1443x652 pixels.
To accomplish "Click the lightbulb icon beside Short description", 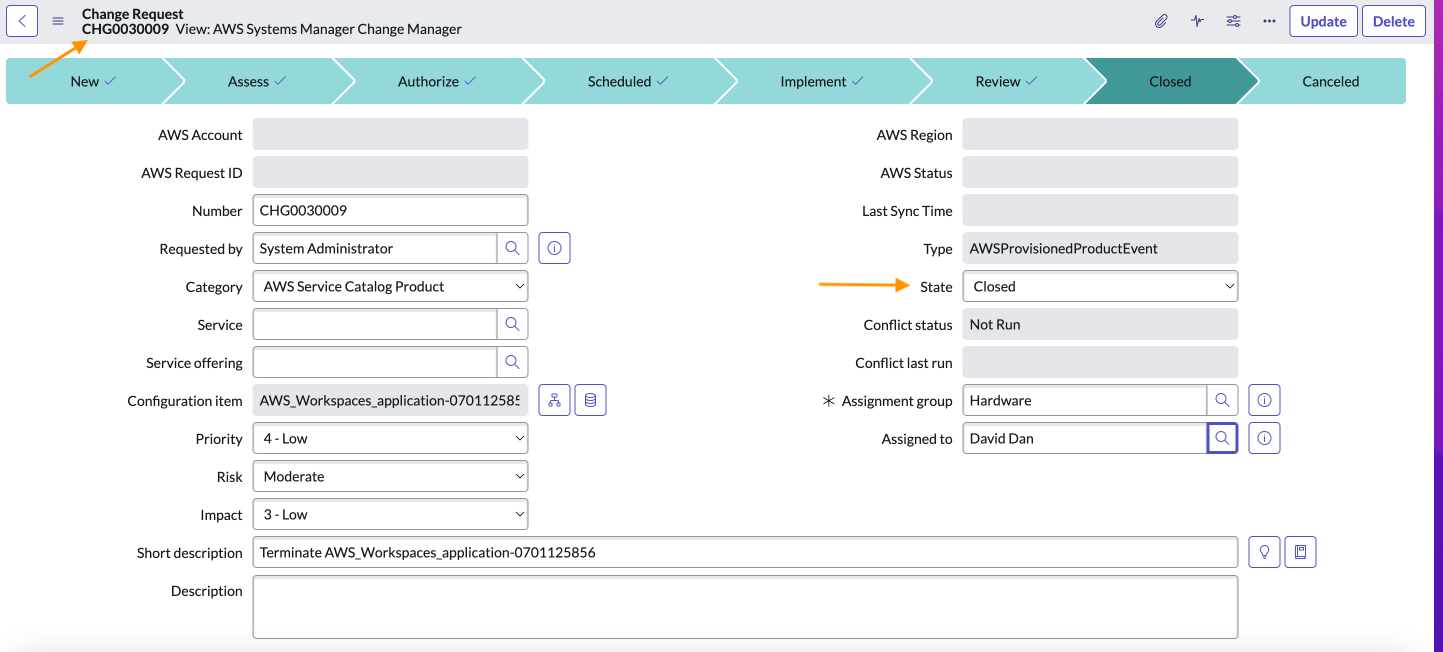I will coord(1264,551).
